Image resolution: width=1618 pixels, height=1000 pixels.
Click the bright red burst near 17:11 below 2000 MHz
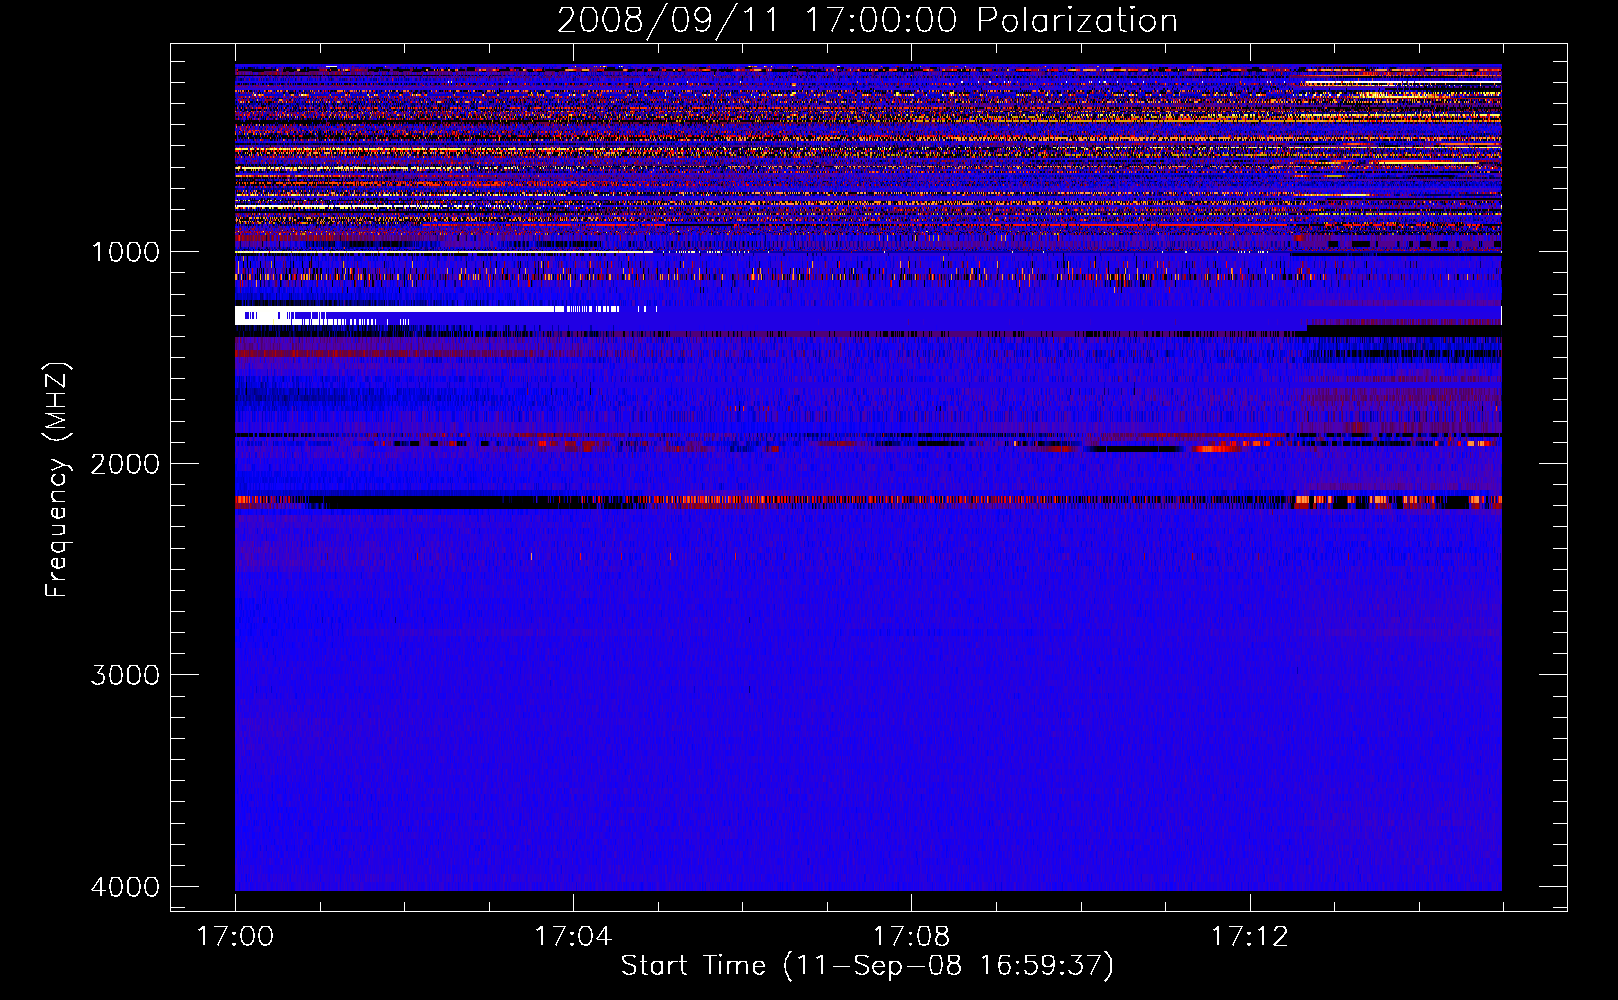pos(1213,447)
